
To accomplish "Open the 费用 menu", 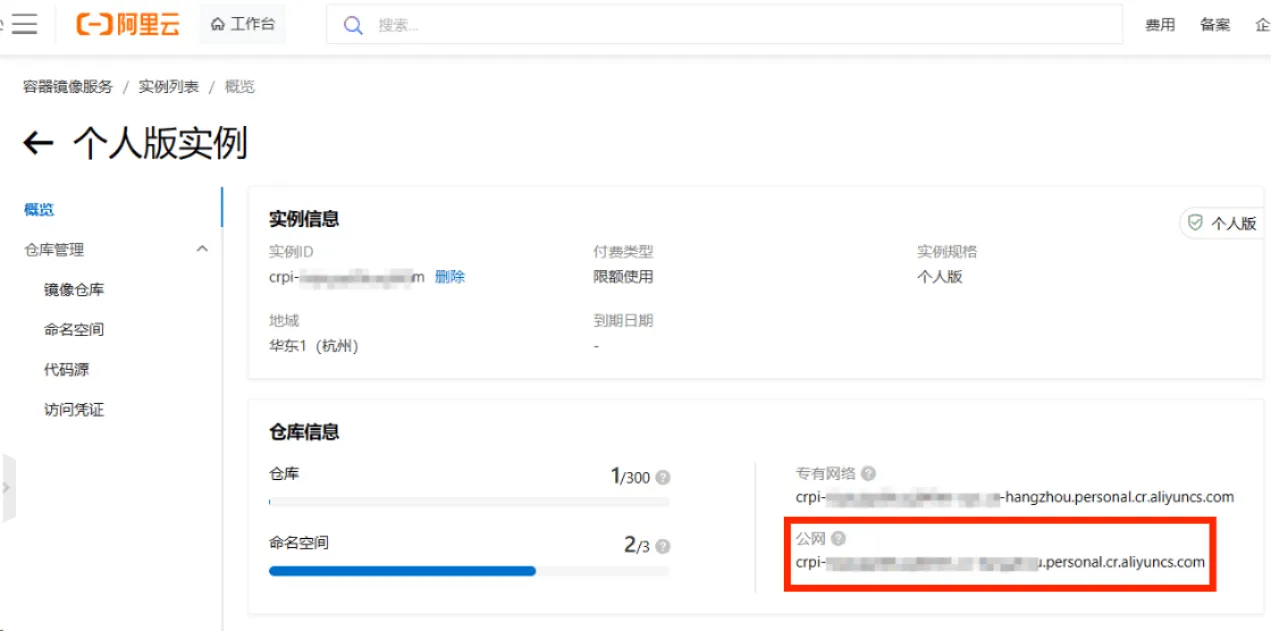I will coord(1160,25).
